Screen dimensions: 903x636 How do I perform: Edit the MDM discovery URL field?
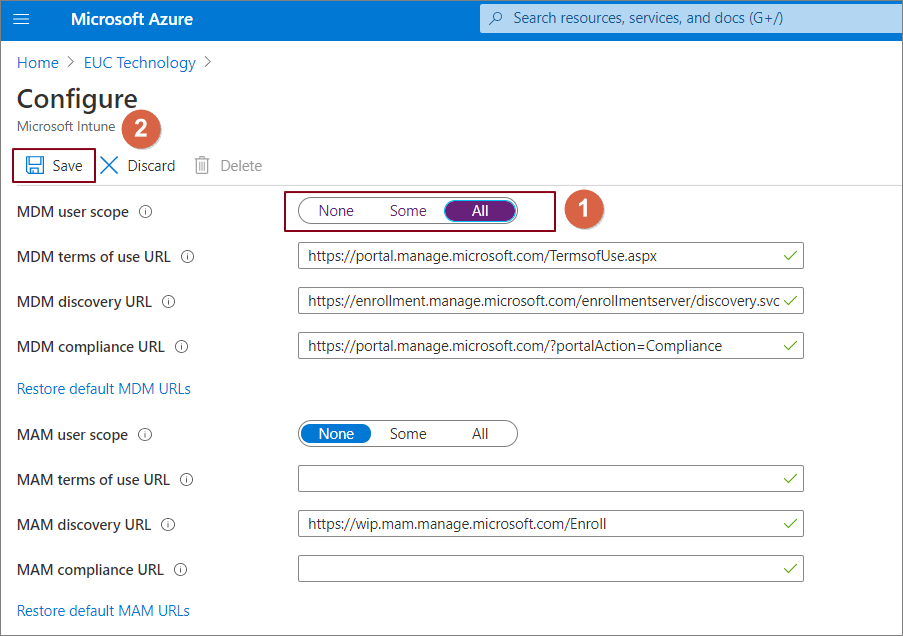[551, 300]
